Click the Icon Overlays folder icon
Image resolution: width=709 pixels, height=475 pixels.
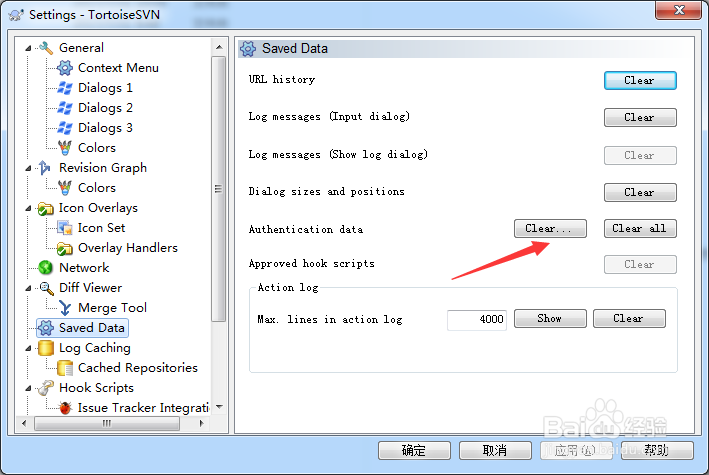click(45, 208)
